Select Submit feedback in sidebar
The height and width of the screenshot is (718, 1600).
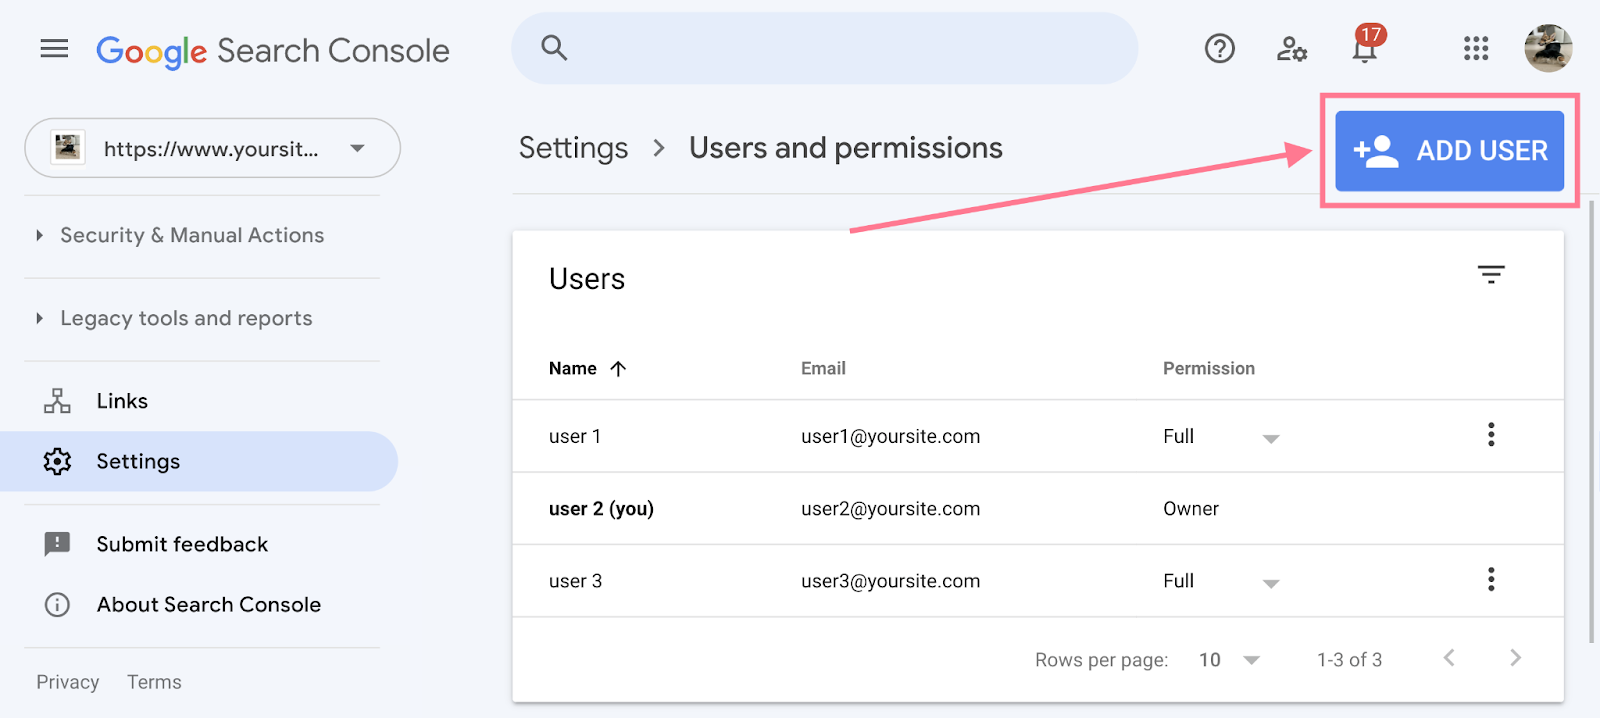pyautogui.click(x=182, y=545)
